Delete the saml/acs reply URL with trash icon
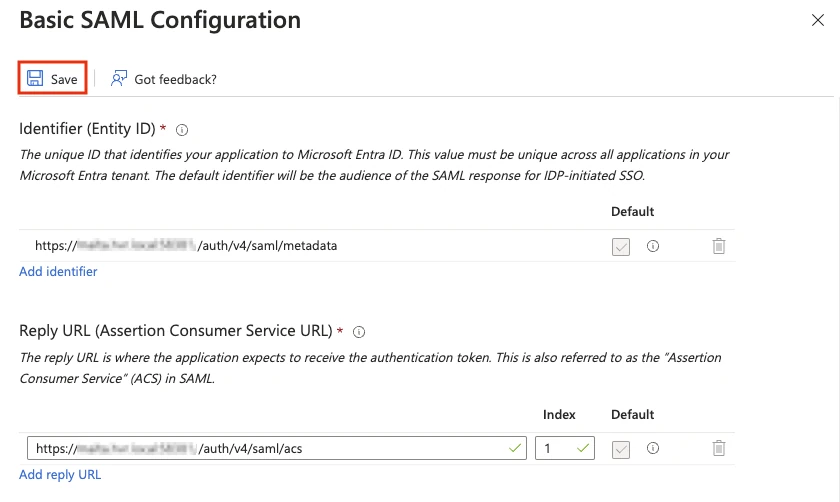The height and width of the screenshot is (502, 840). click(718, 449)
